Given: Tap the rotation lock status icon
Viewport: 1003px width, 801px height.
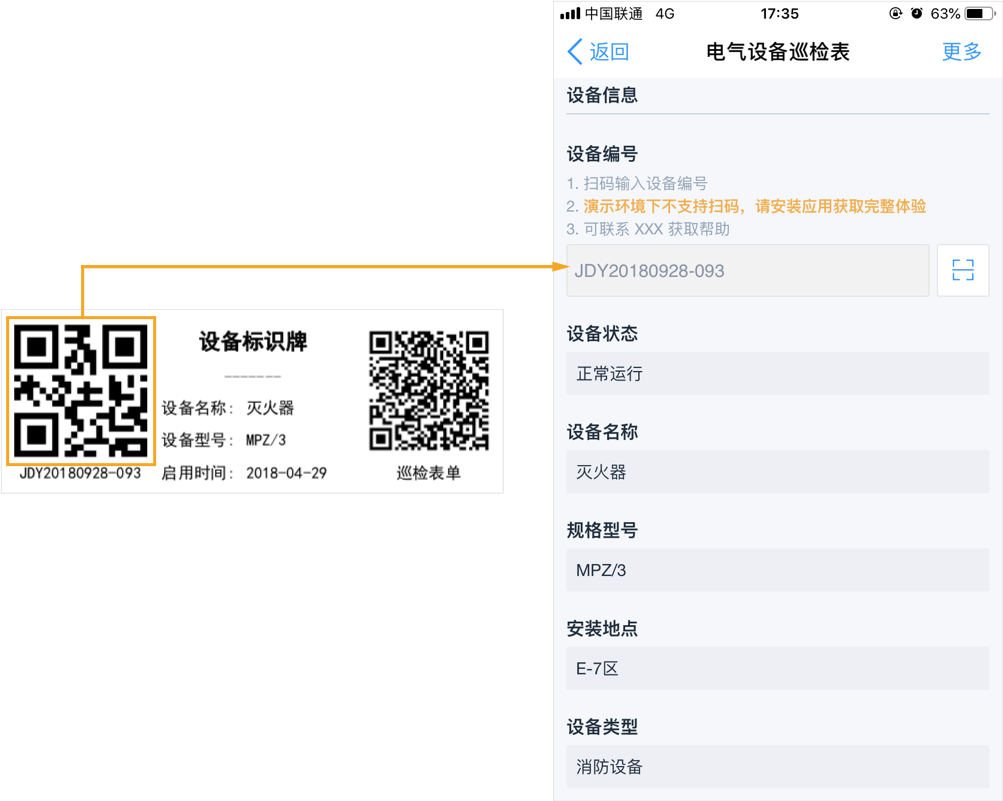Looking at the screenshot, I should pyautogui.click(x=895, y=14).
